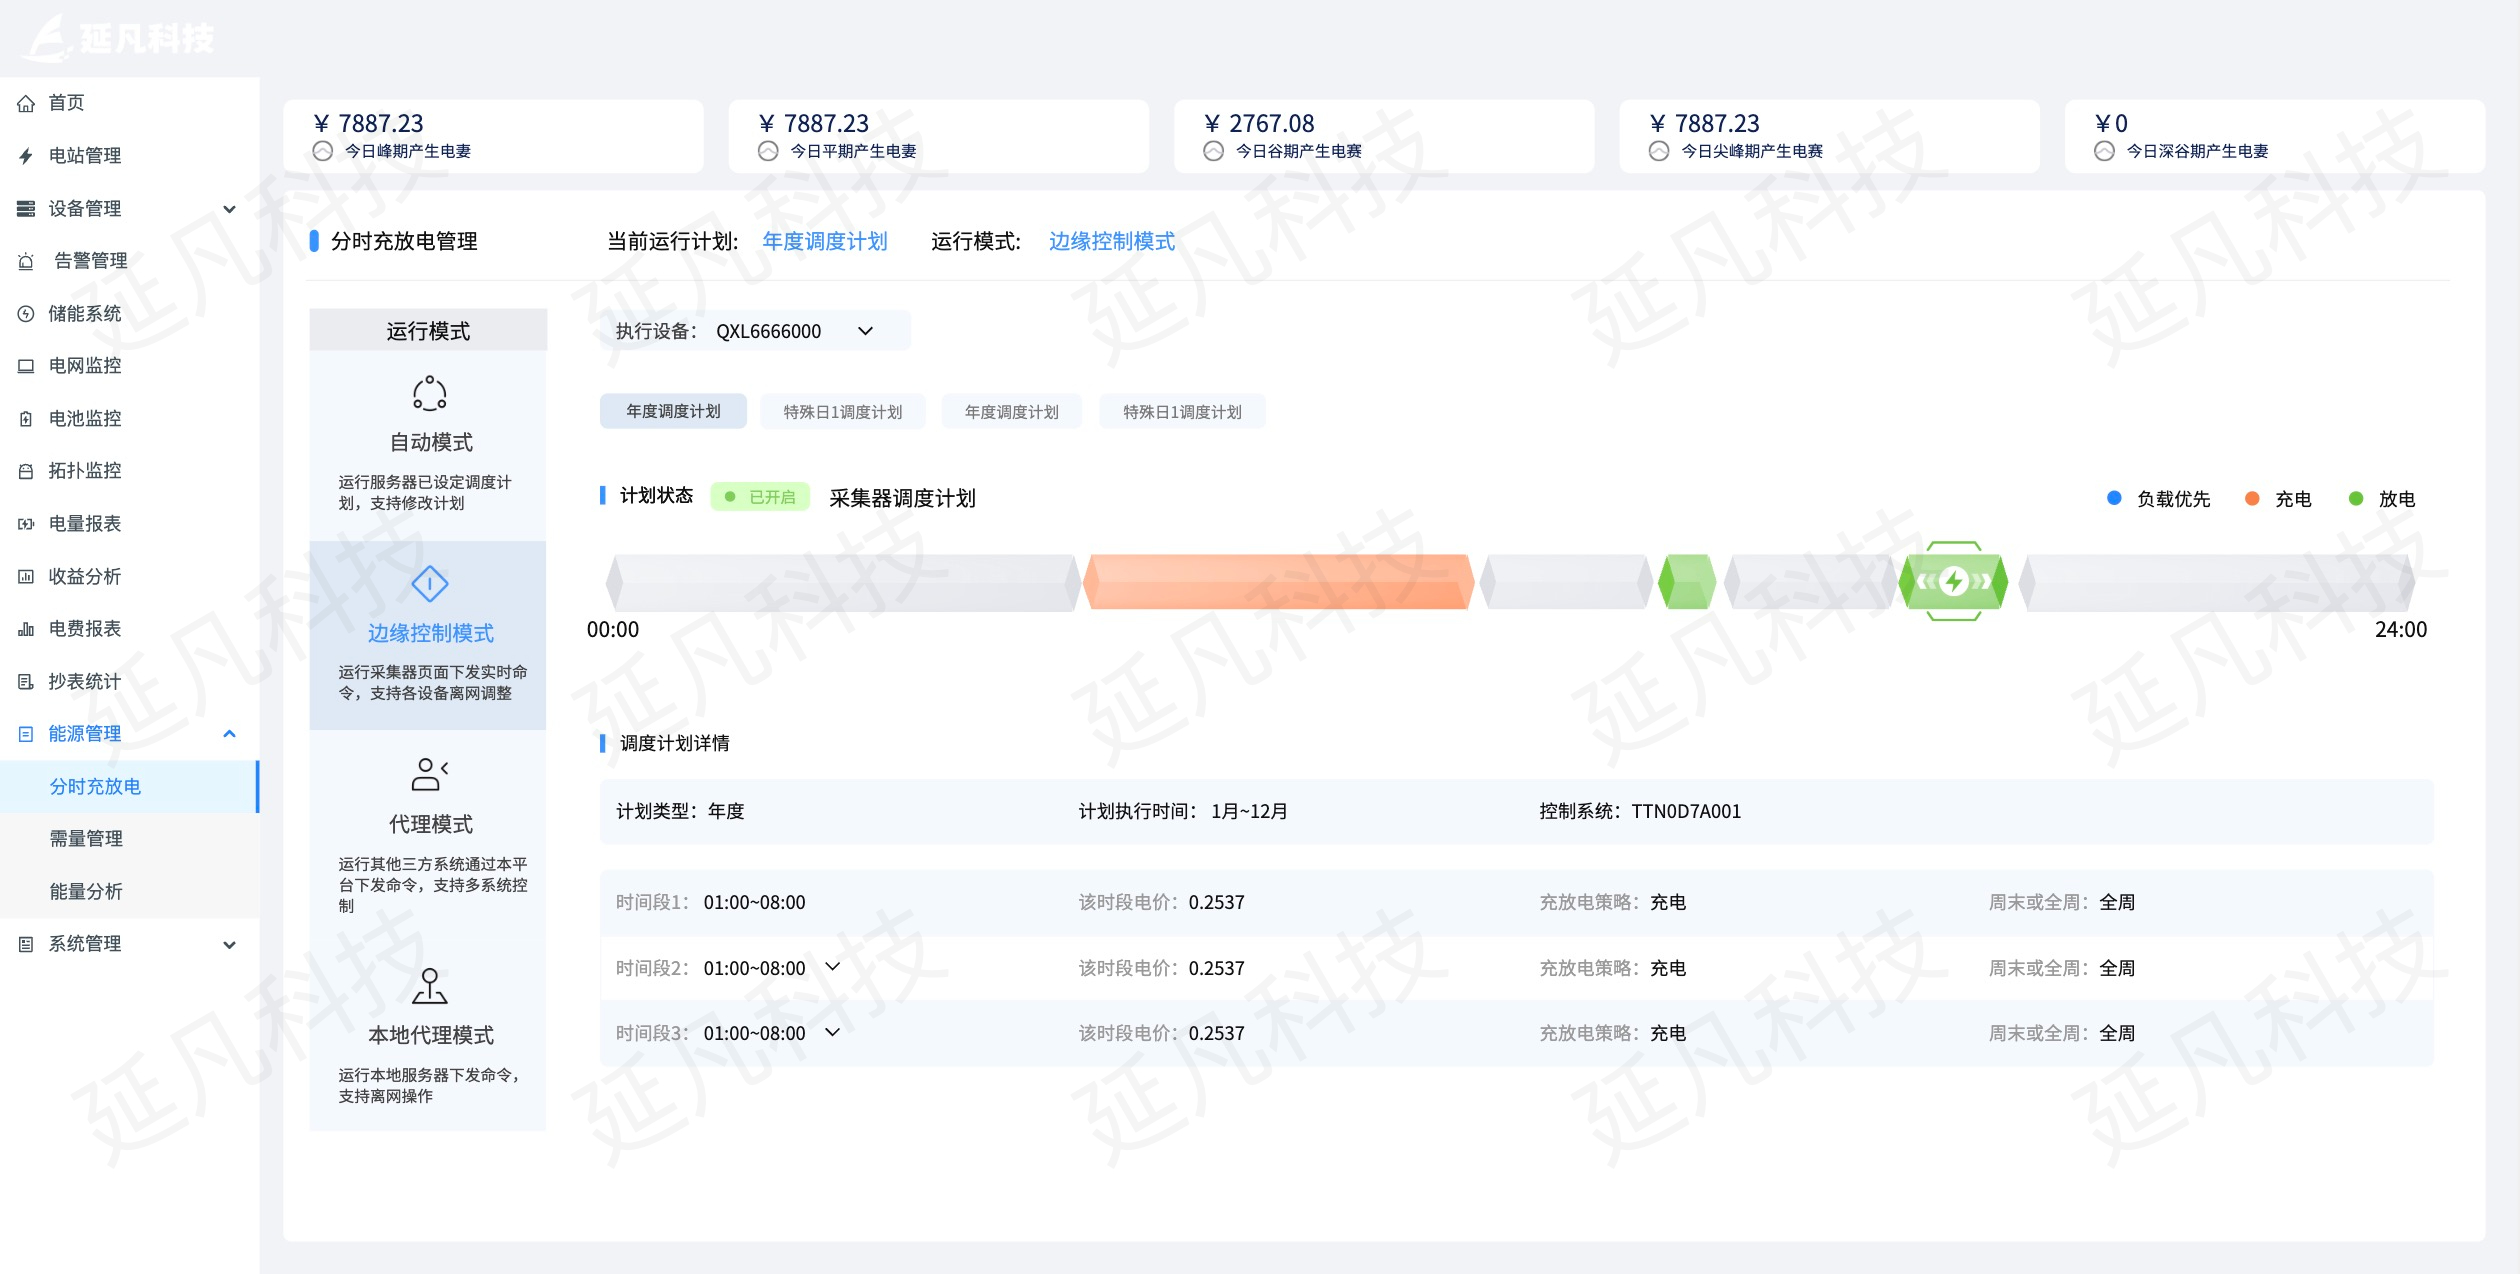Viewport: 2520px width, 1274px height.
Task: Click the lightning bolt 电站管理 icon
Action: click(x=26, y=156)
